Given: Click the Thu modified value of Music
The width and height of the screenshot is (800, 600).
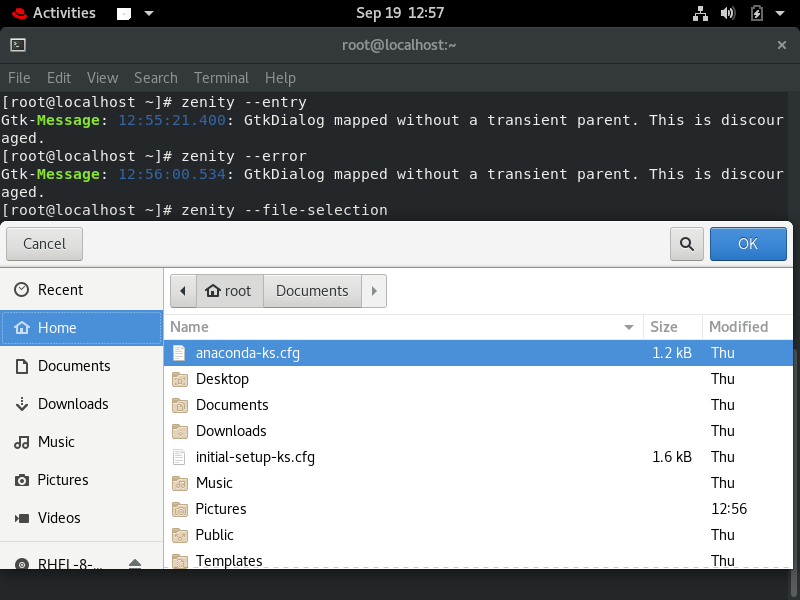Looking at the screenshot, I should point(722,483).
